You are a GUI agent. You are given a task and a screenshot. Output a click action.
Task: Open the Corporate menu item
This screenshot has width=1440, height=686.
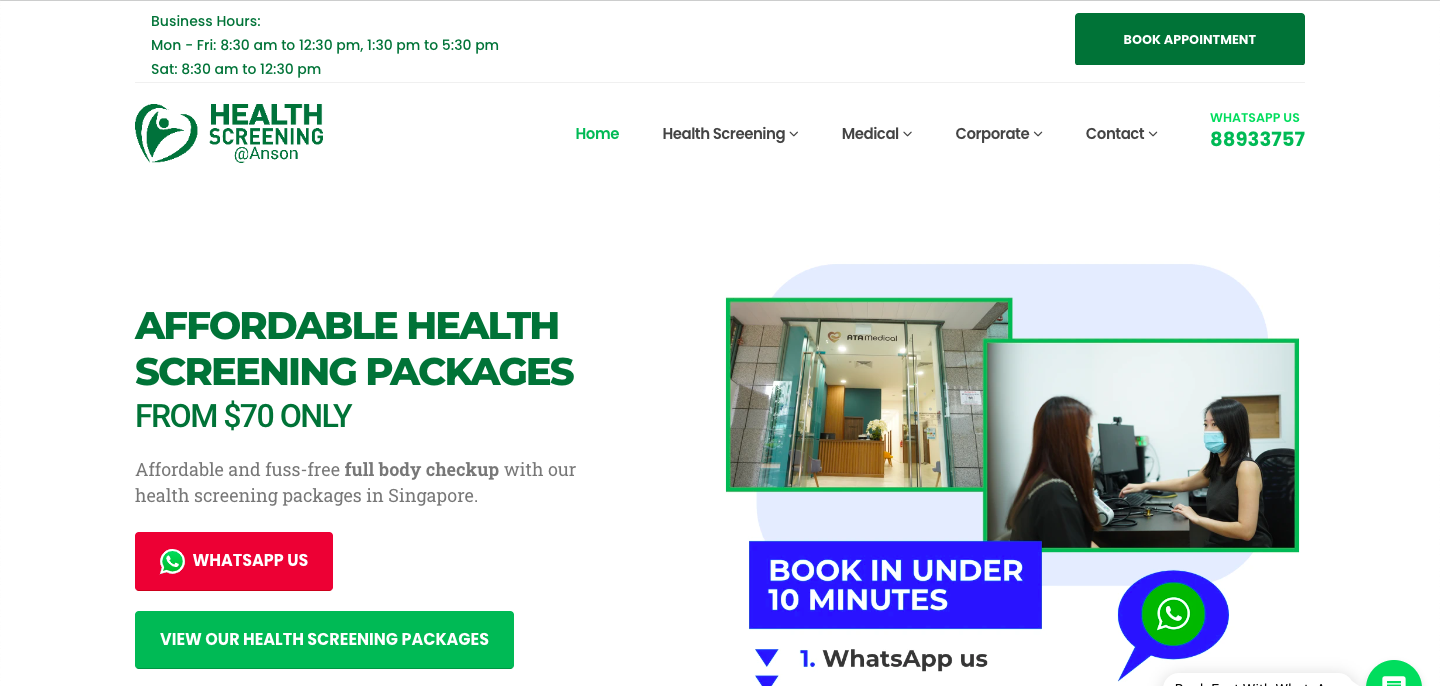click(x=992, y=134)
